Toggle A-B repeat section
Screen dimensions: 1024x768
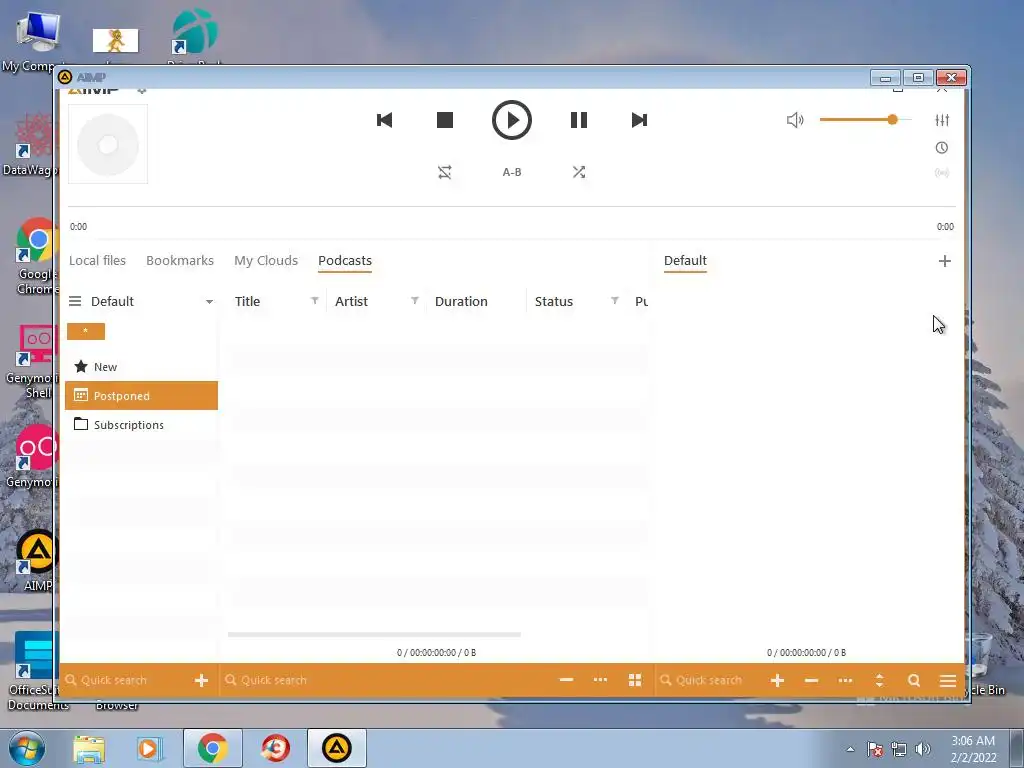click(x=511, y=172)
